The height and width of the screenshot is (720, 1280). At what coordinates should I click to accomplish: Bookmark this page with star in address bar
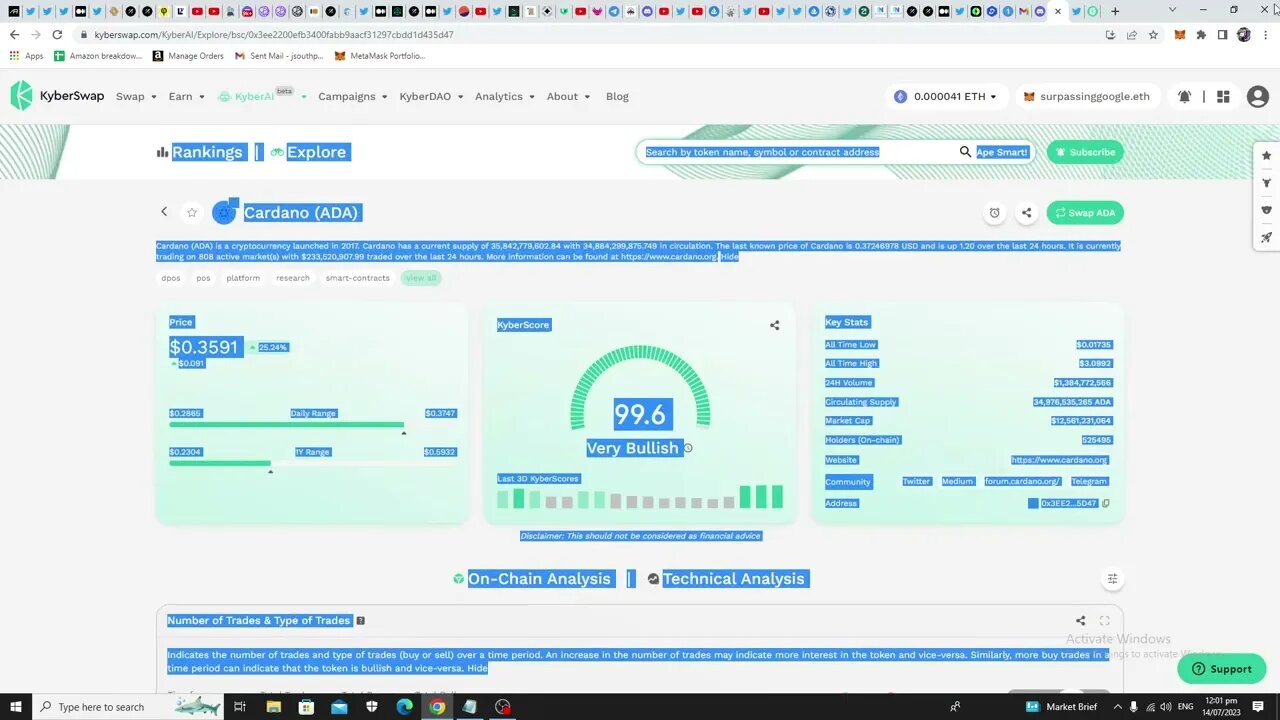pyautogui.click(x=1153, y=34)
